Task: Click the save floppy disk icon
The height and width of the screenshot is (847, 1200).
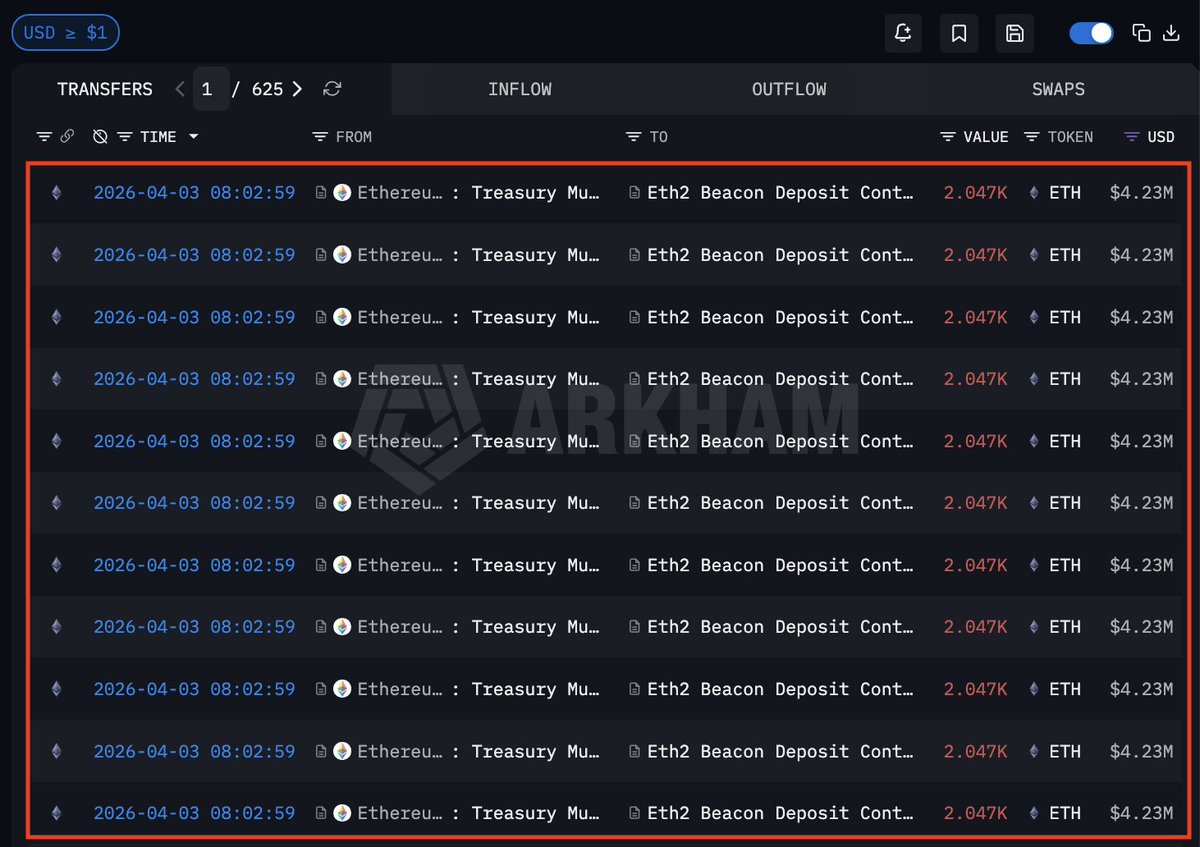Action: click(1014, 33)
